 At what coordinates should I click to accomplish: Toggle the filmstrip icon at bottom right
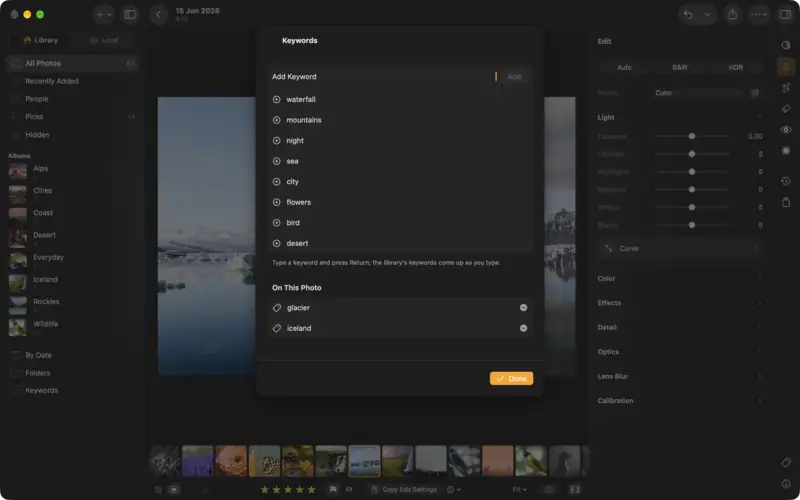pyautogui.click(x=575, y=490)
